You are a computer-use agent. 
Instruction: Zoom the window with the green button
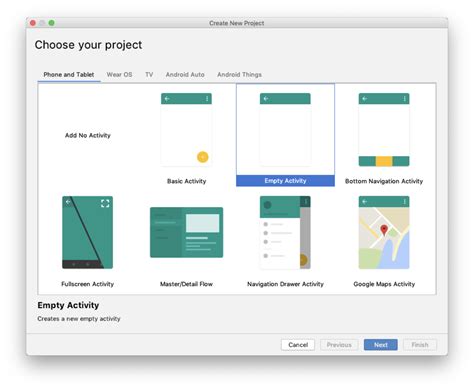pos(51,23)
